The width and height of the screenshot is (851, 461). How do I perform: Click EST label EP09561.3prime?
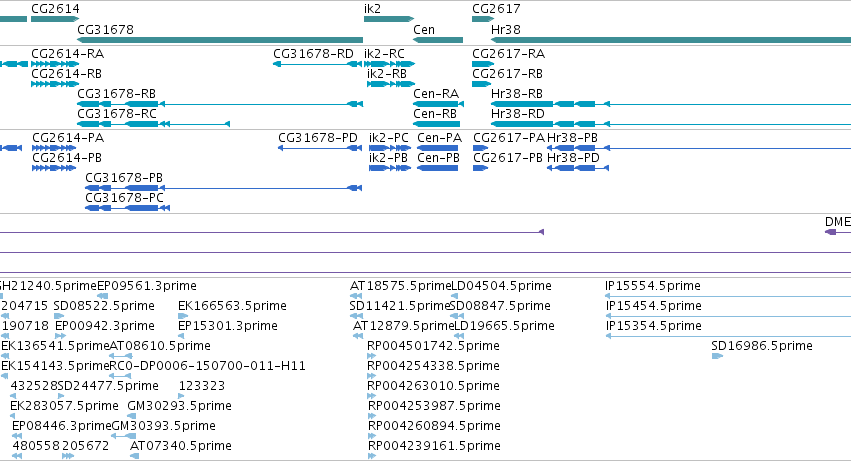147,286
